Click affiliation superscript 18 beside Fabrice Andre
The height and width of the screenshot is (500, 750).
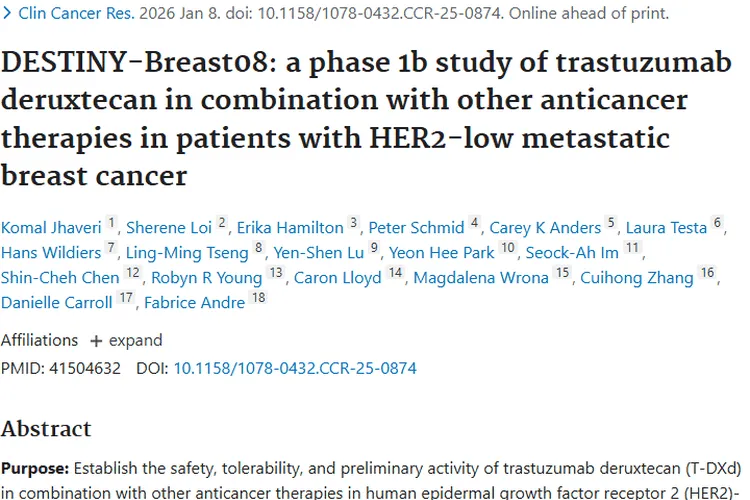[x=258, y=298]
